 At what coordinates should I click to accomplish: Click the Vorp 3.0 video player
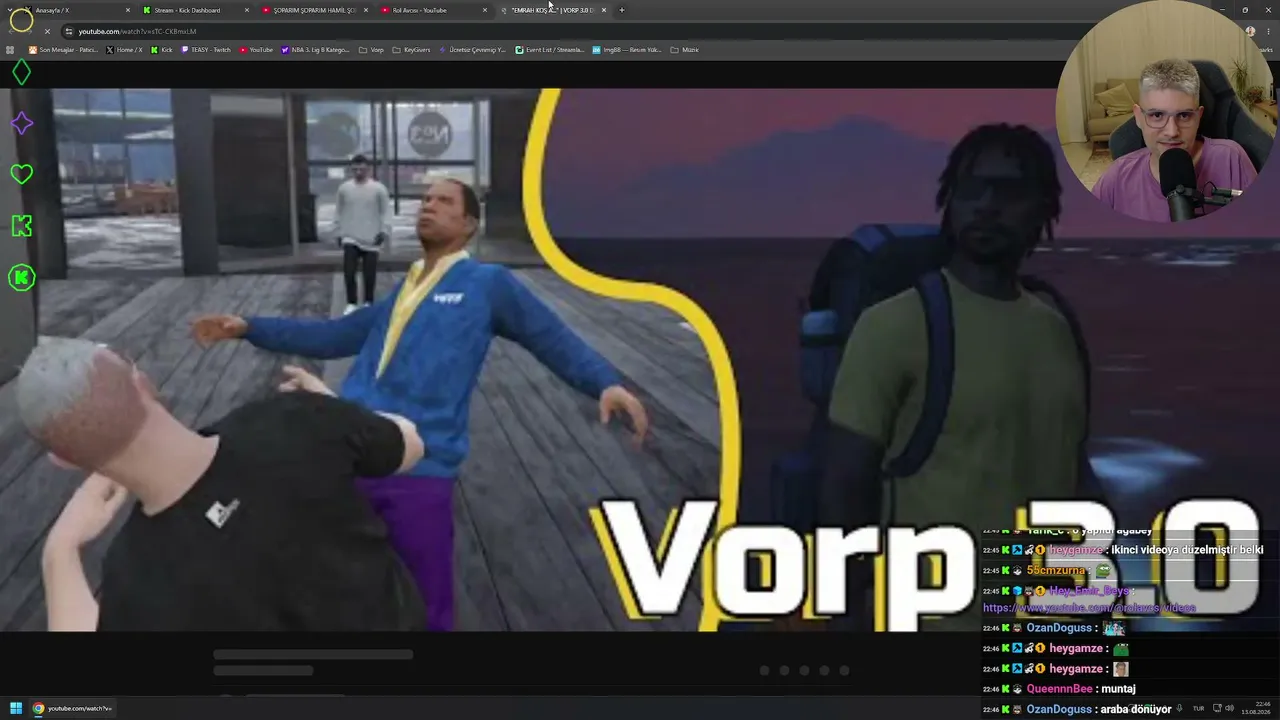click(x=640, y=360)
